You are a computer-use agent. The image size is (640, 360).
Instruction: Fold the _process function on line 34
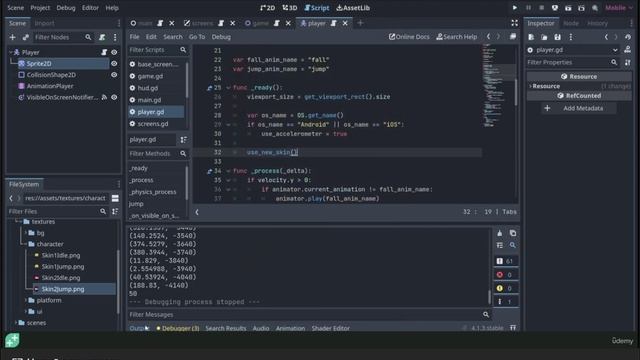228,171
